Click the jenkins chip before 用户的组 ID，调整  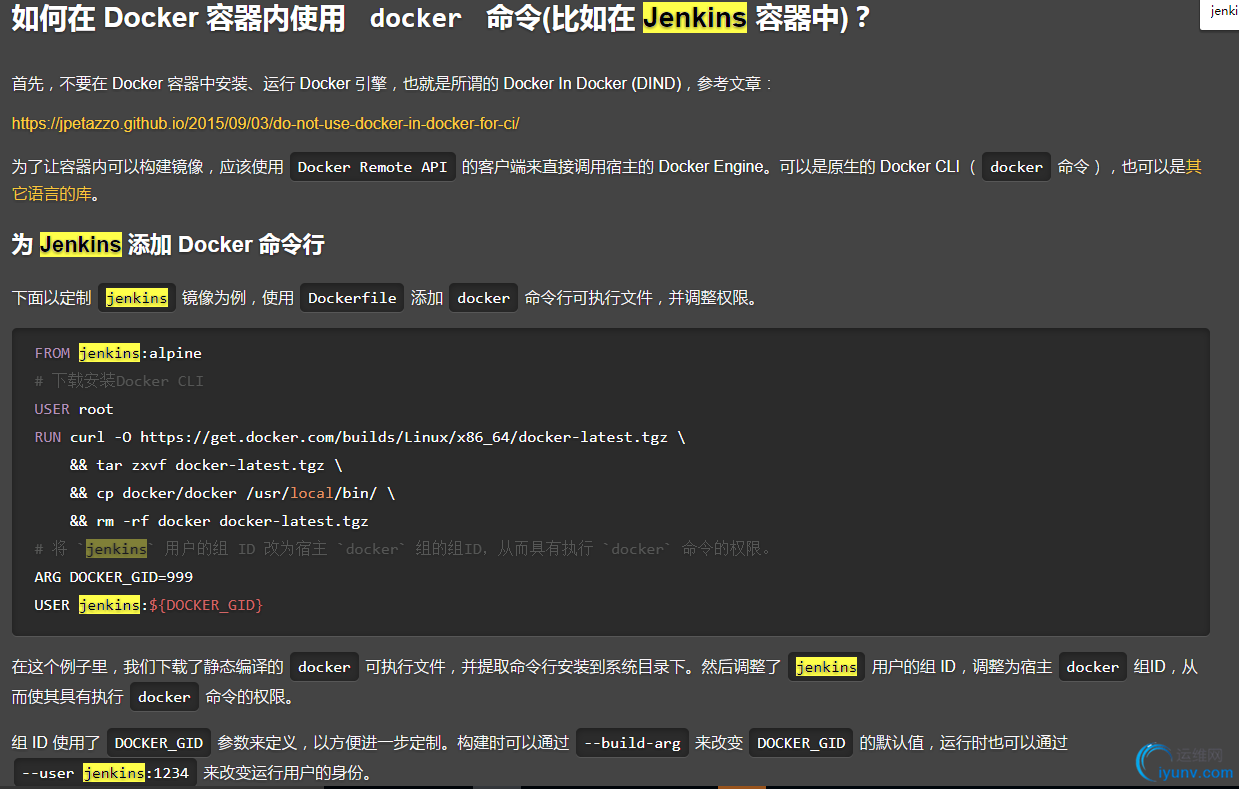coord(827,667)
